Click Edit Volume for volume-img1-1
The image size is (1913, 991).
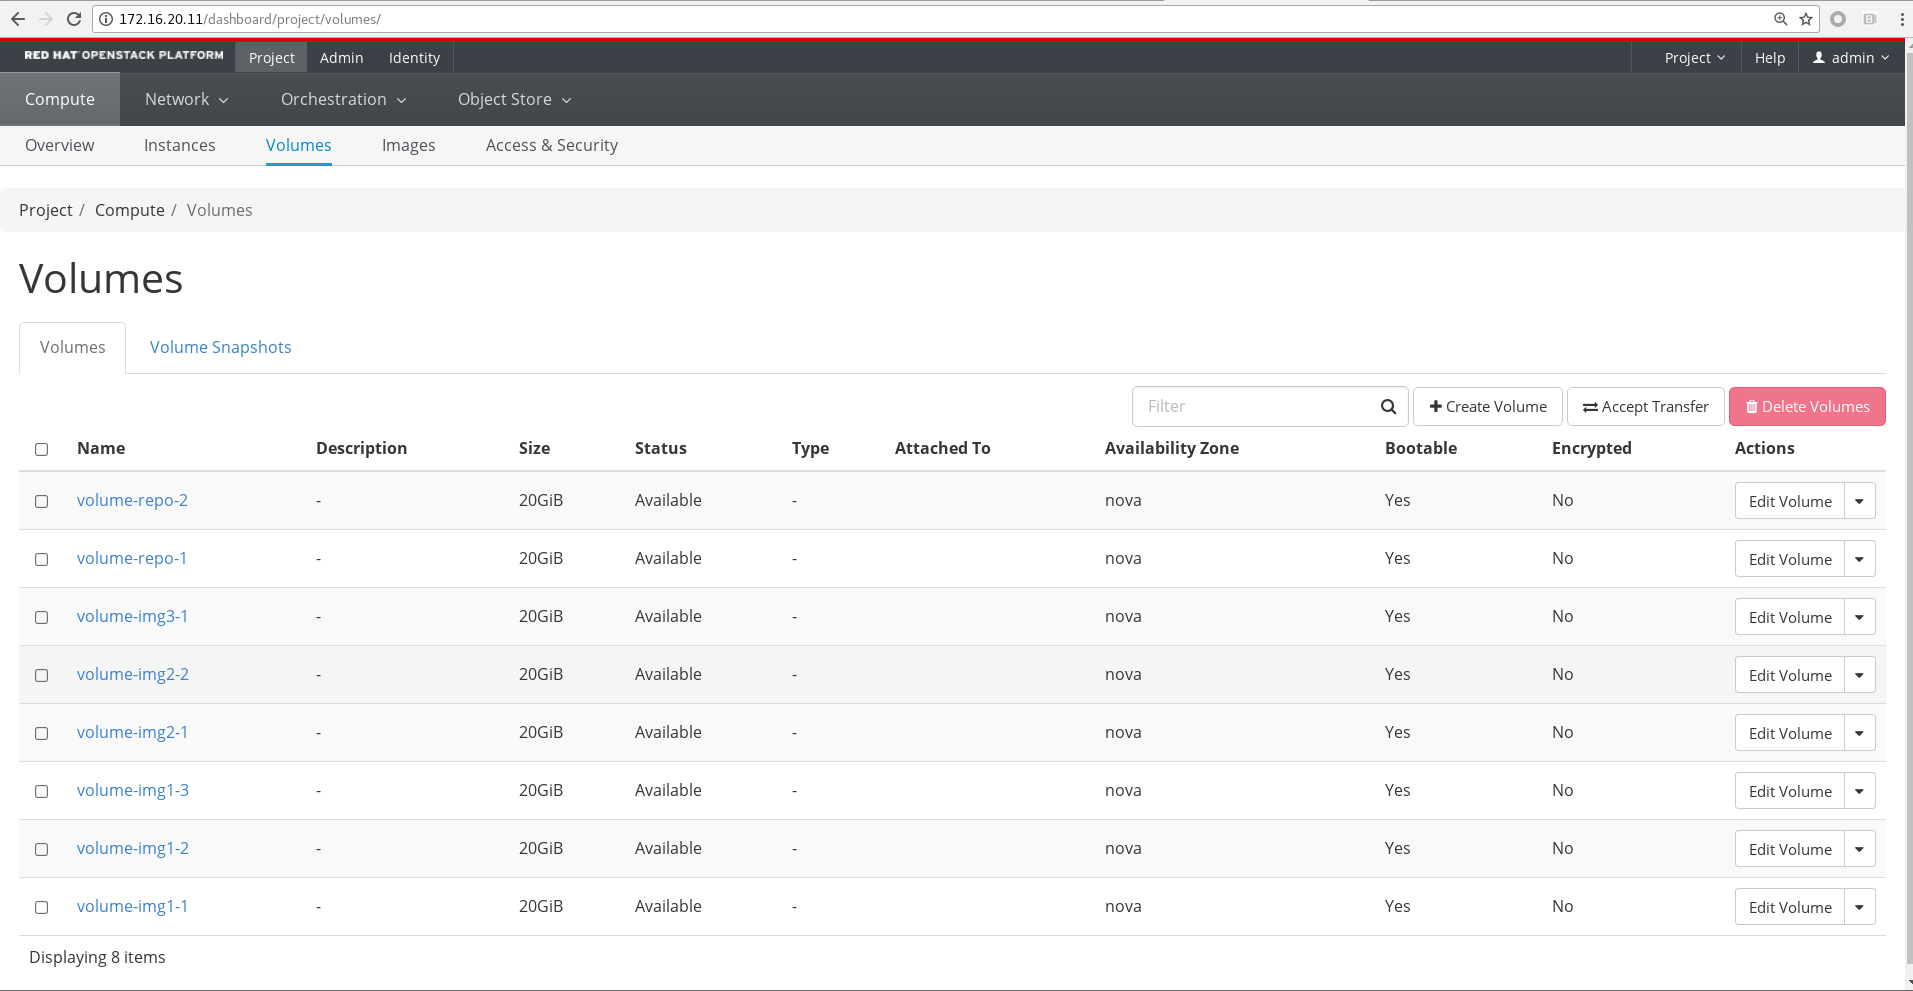pyautogui.click(x=1789, y=907)
